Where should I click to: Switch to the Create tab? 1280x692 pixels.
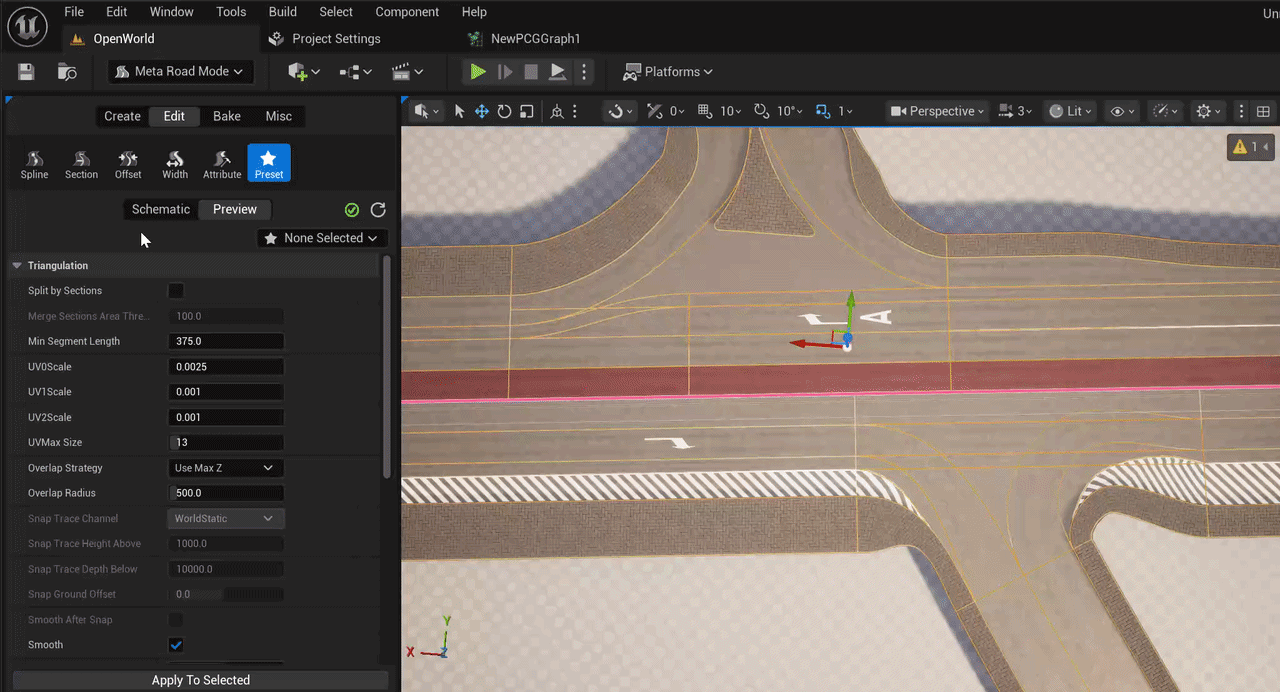point(122,116)
